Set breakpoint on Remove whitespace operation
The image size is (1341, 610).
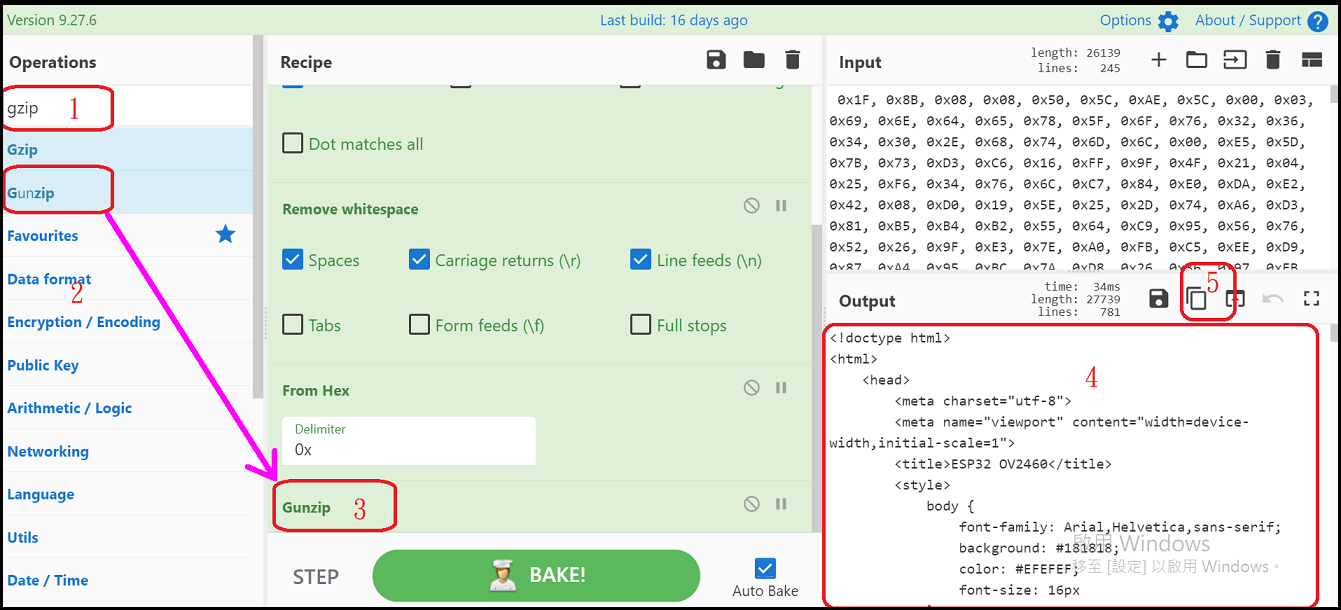pos(781,205)
